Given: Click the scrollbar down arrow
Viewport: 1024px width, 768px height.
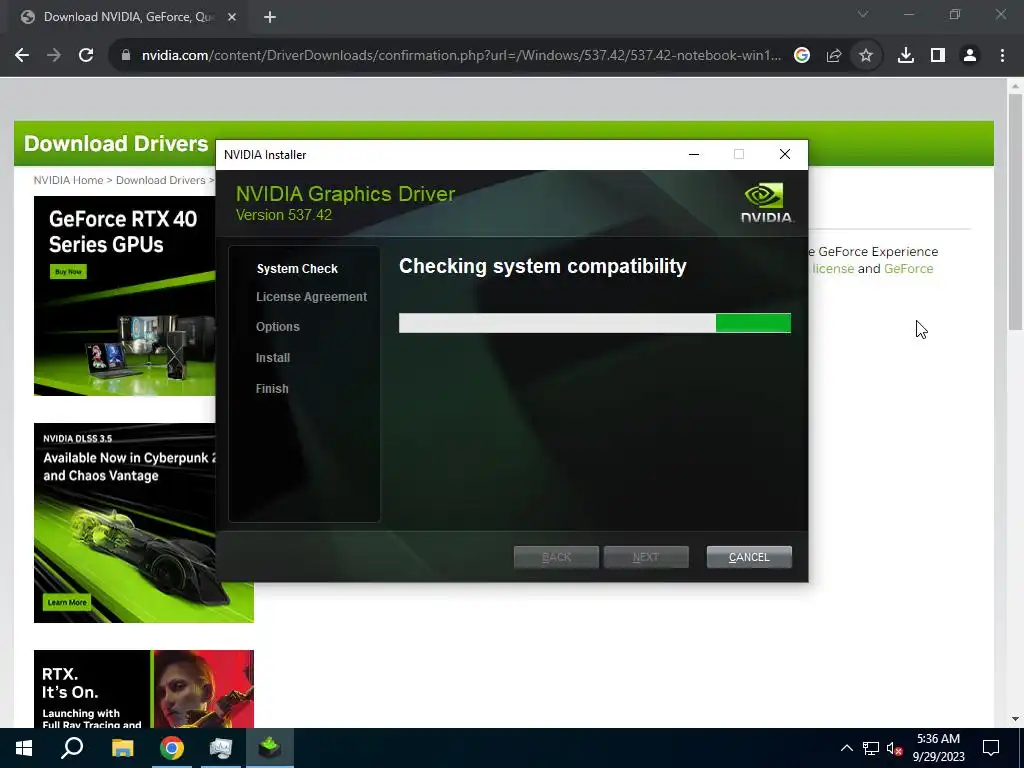Looking at the screenshot, I should tap(1015, 720).
